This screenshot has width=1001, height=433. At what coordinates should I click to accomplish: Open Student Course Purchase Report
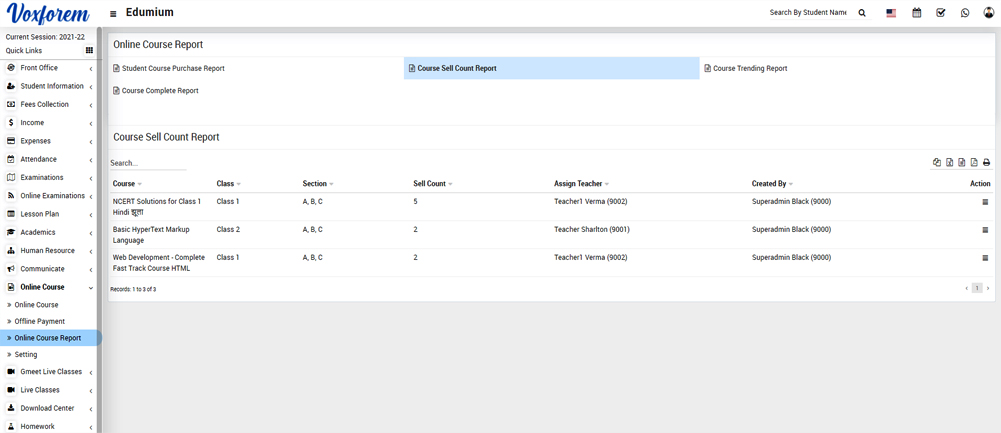click(172, 68)
